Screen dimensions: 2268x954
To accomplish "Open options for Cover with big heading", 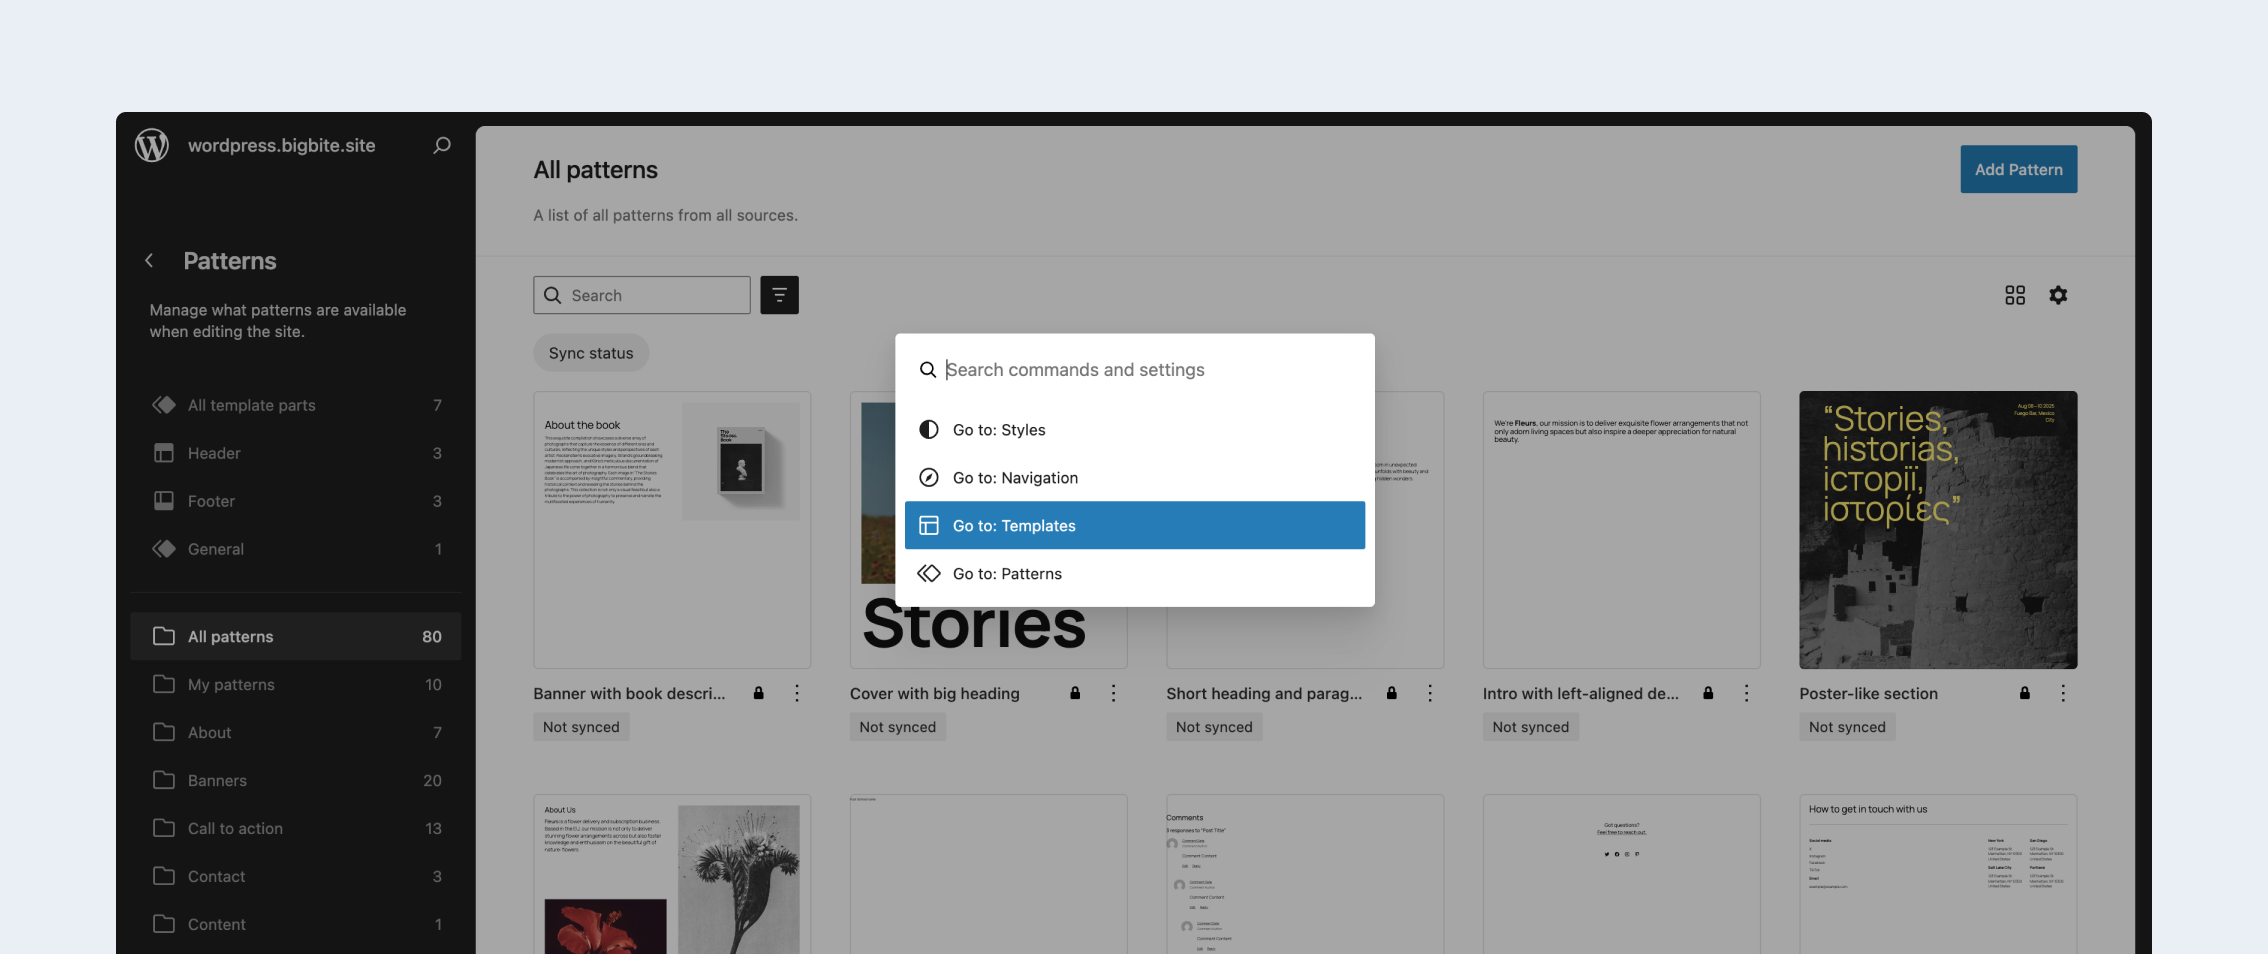I will pyautogui.click(x=1113, y=693).
